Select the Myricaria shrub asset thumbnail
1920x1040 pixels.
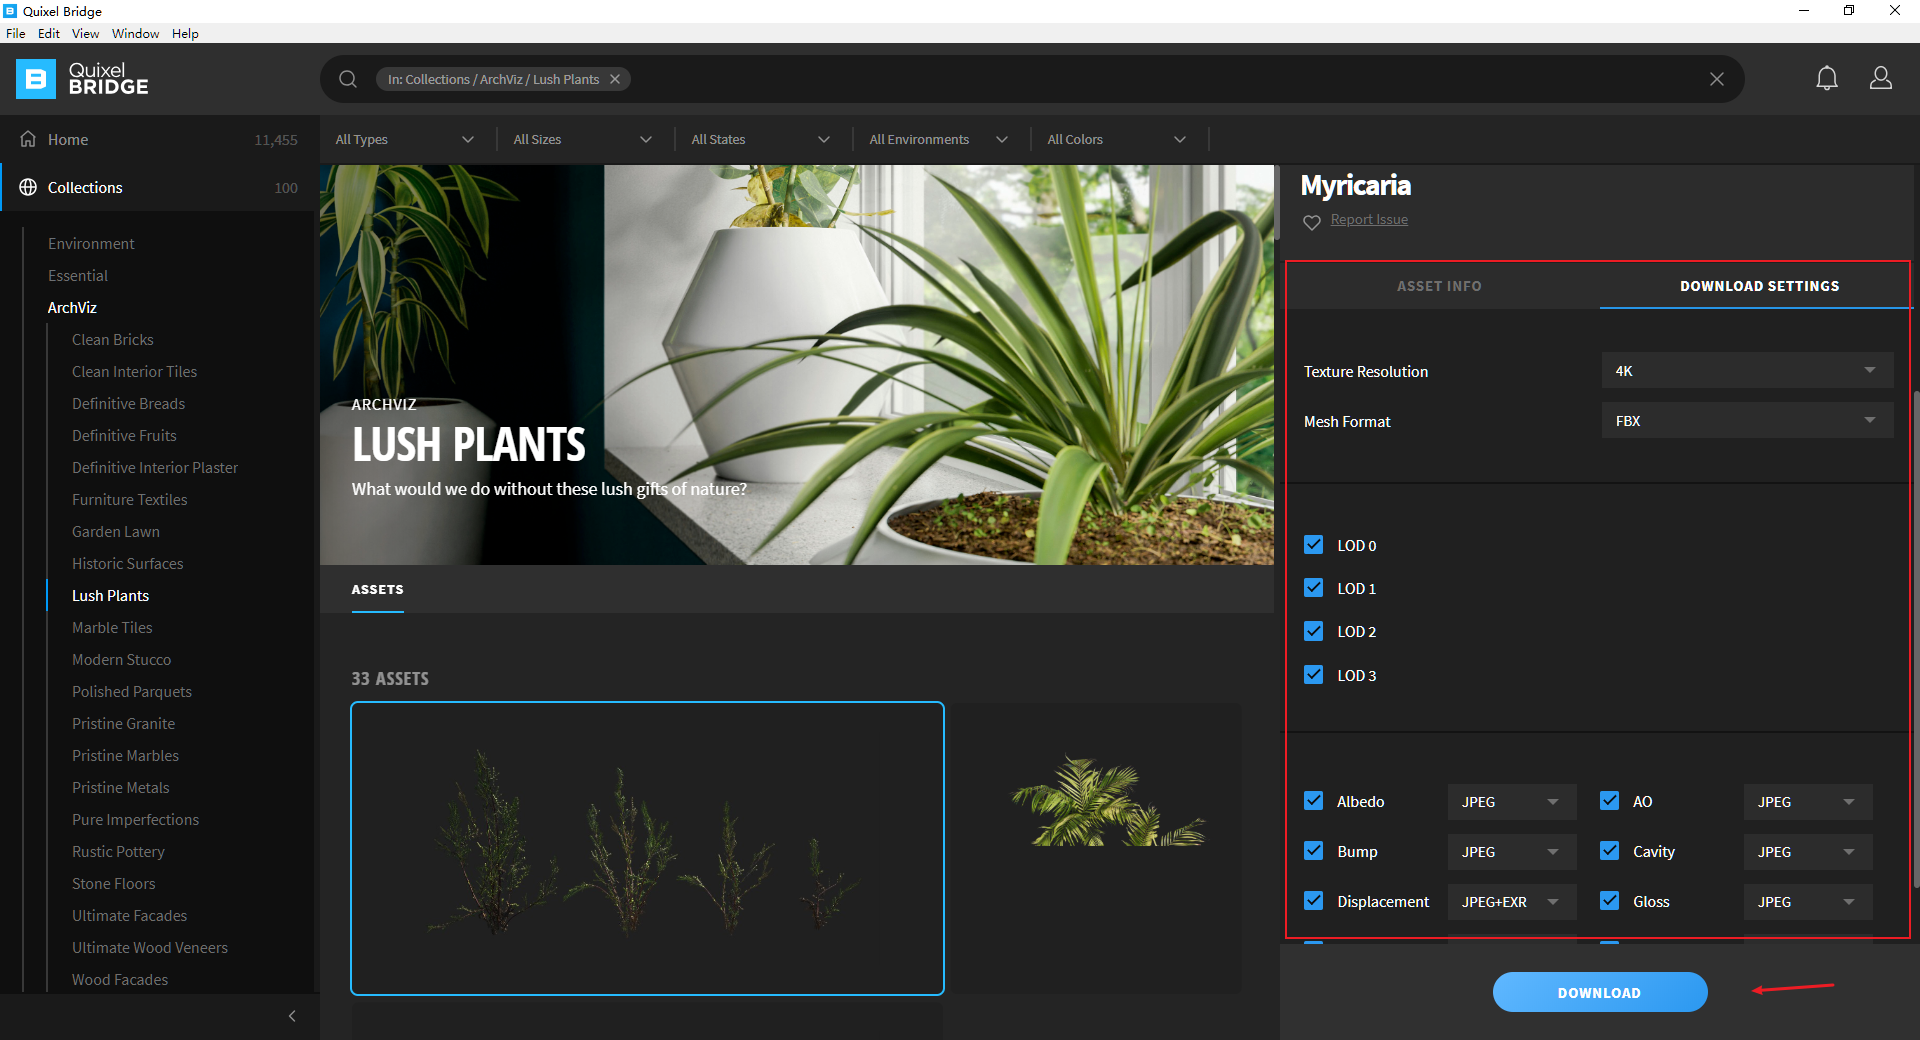tap(647, 848)
